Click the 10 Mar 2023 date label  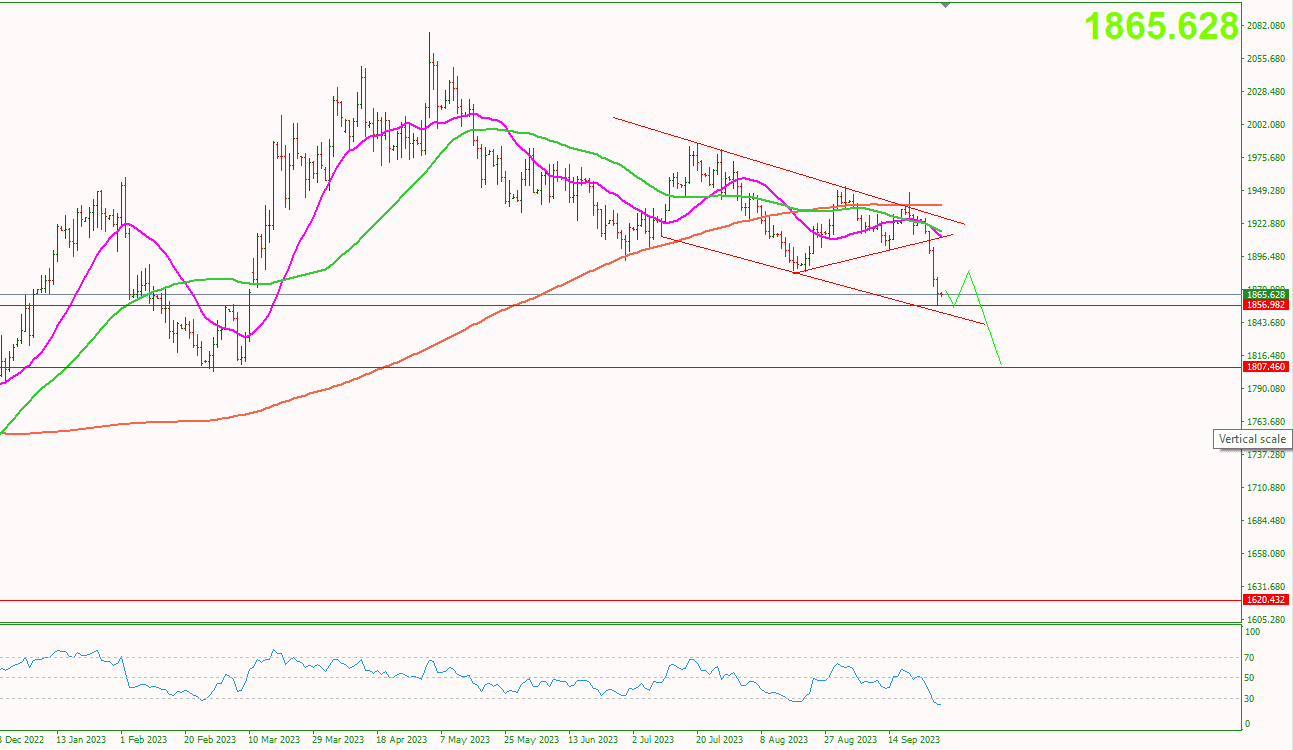[x=274, y=741]
